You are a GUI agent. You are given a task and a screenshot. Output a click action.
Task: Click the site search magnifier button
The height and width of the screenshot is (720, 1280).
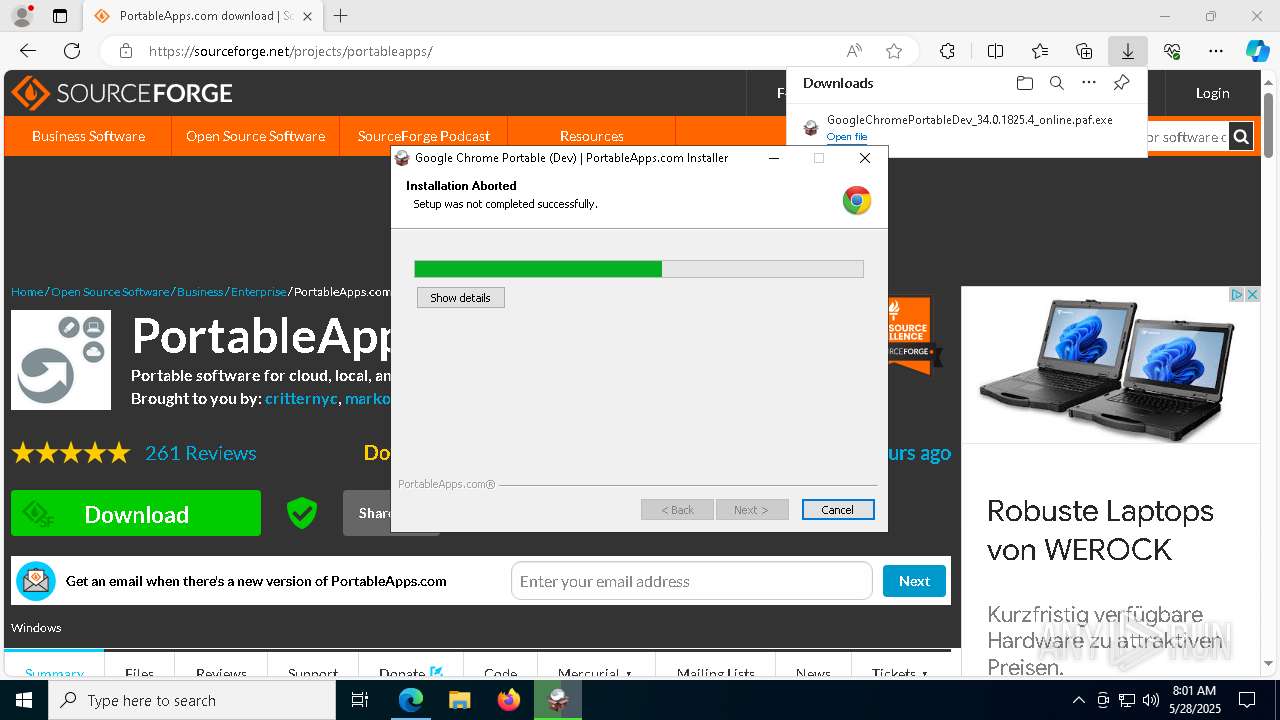click(x=1241, y=137)
